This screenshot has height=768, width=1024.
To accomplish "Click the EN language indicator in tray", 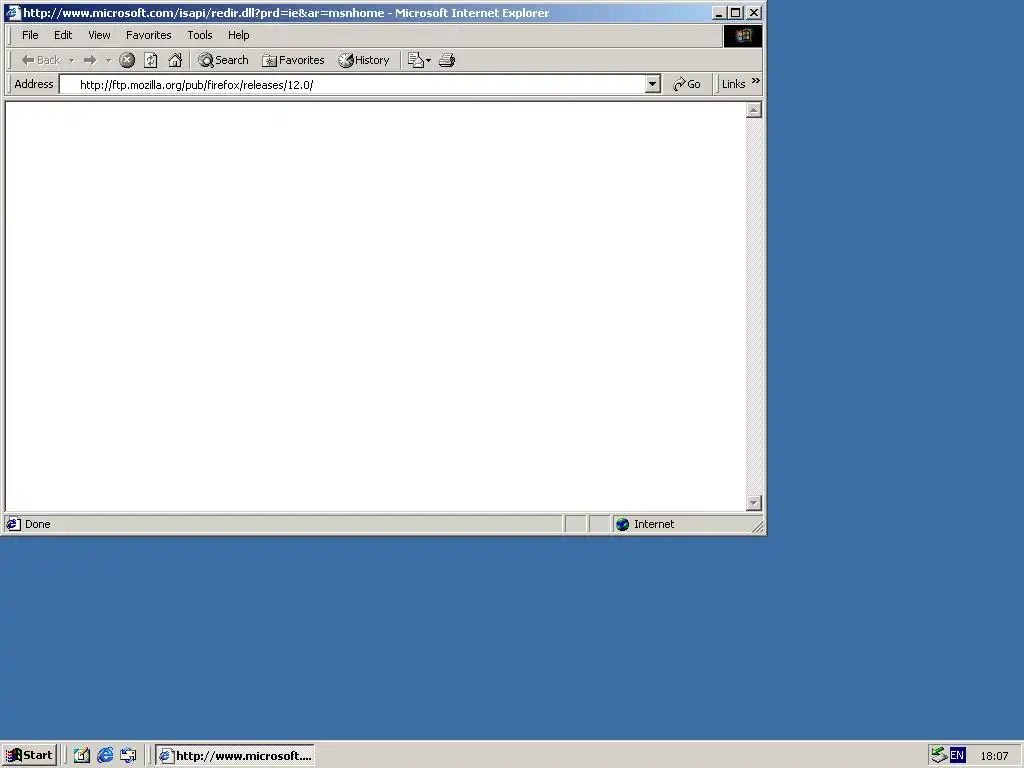I will click(x=957, y=756).
